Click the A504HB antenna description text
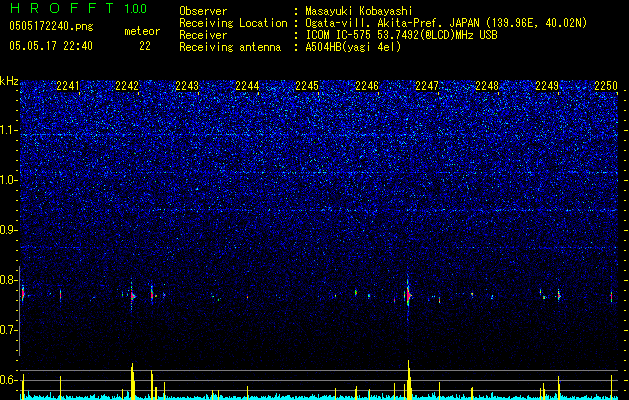The width and height of the screenshot is (629, 400). pos(353,47)
